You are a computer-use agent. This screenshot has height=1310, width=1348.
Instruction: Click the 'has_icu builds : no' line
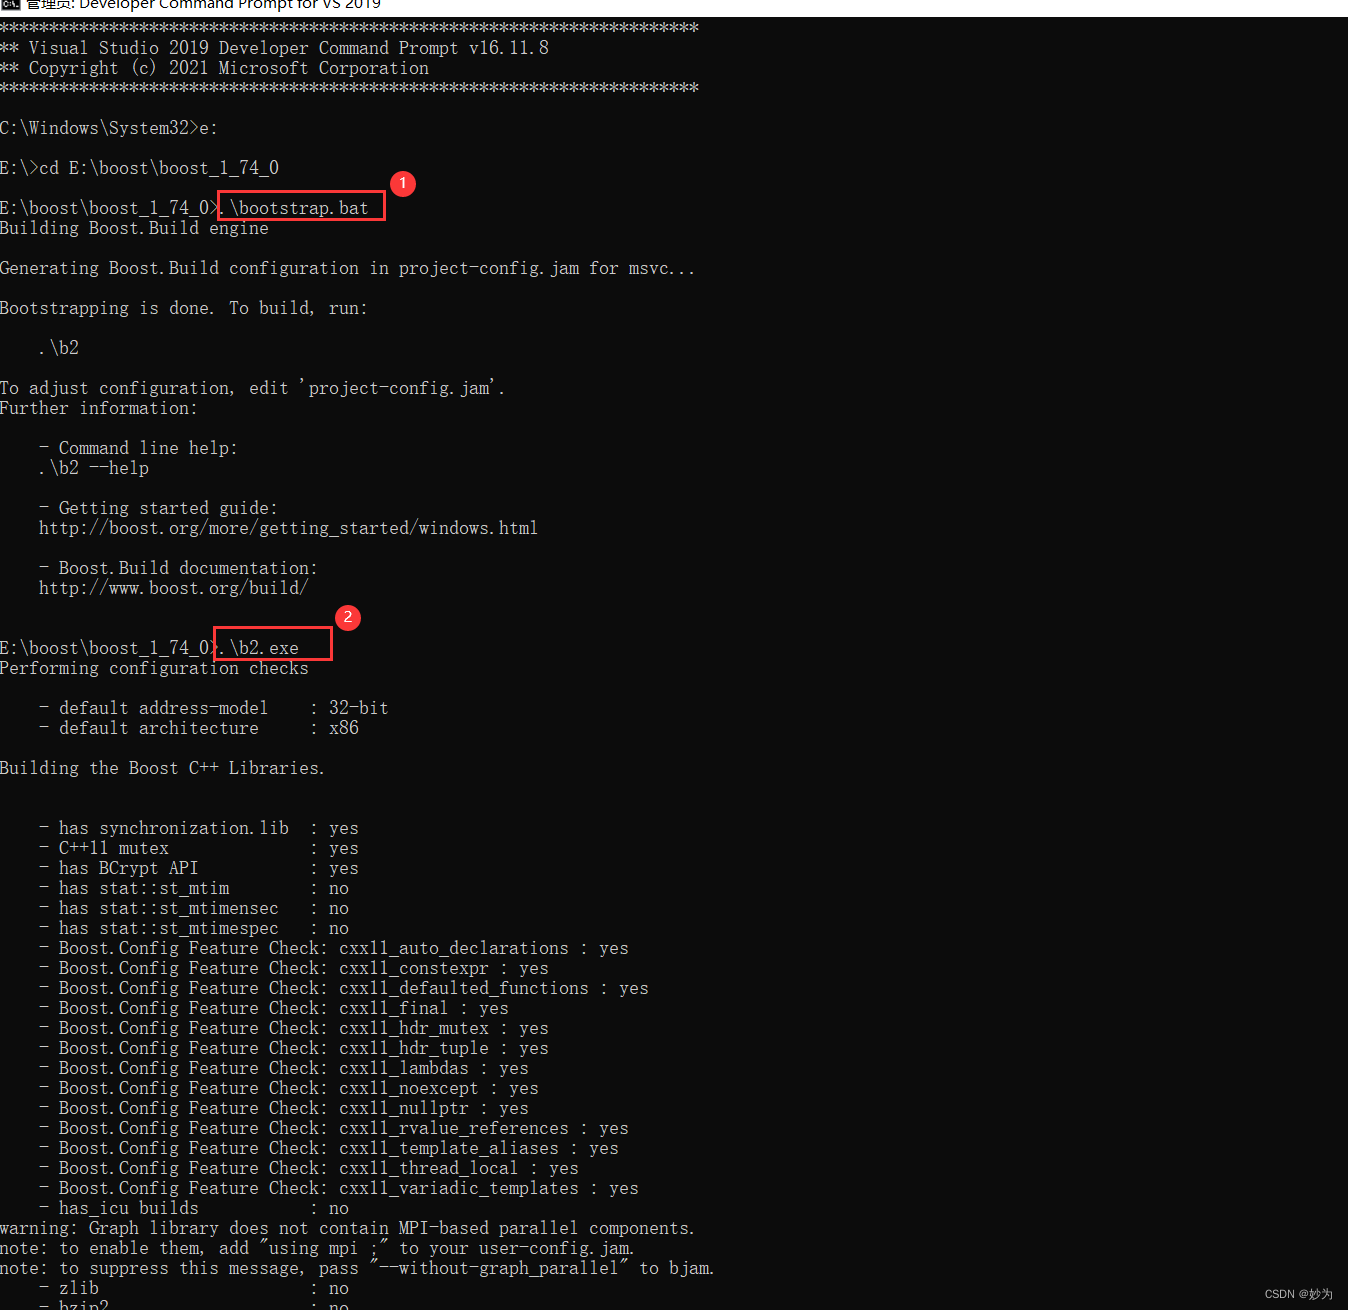coord(194,1208)
